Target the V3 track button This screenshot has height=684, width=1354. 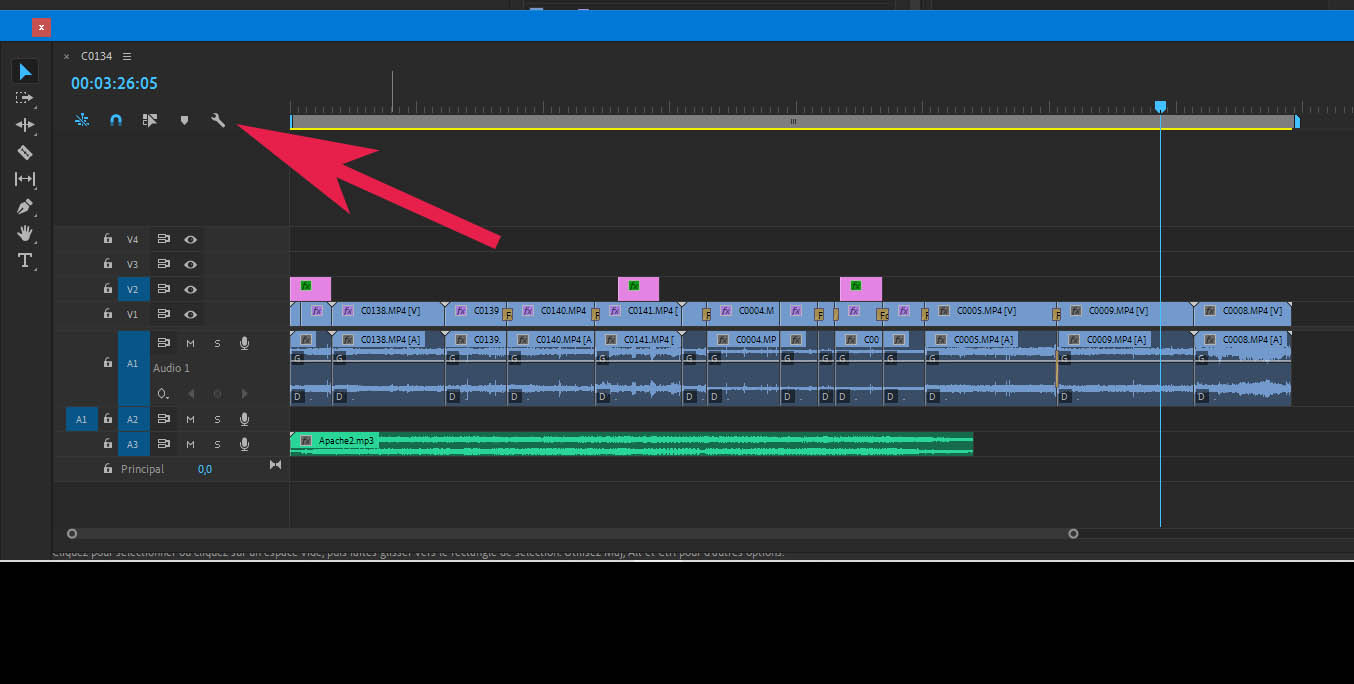coord(133,264)
